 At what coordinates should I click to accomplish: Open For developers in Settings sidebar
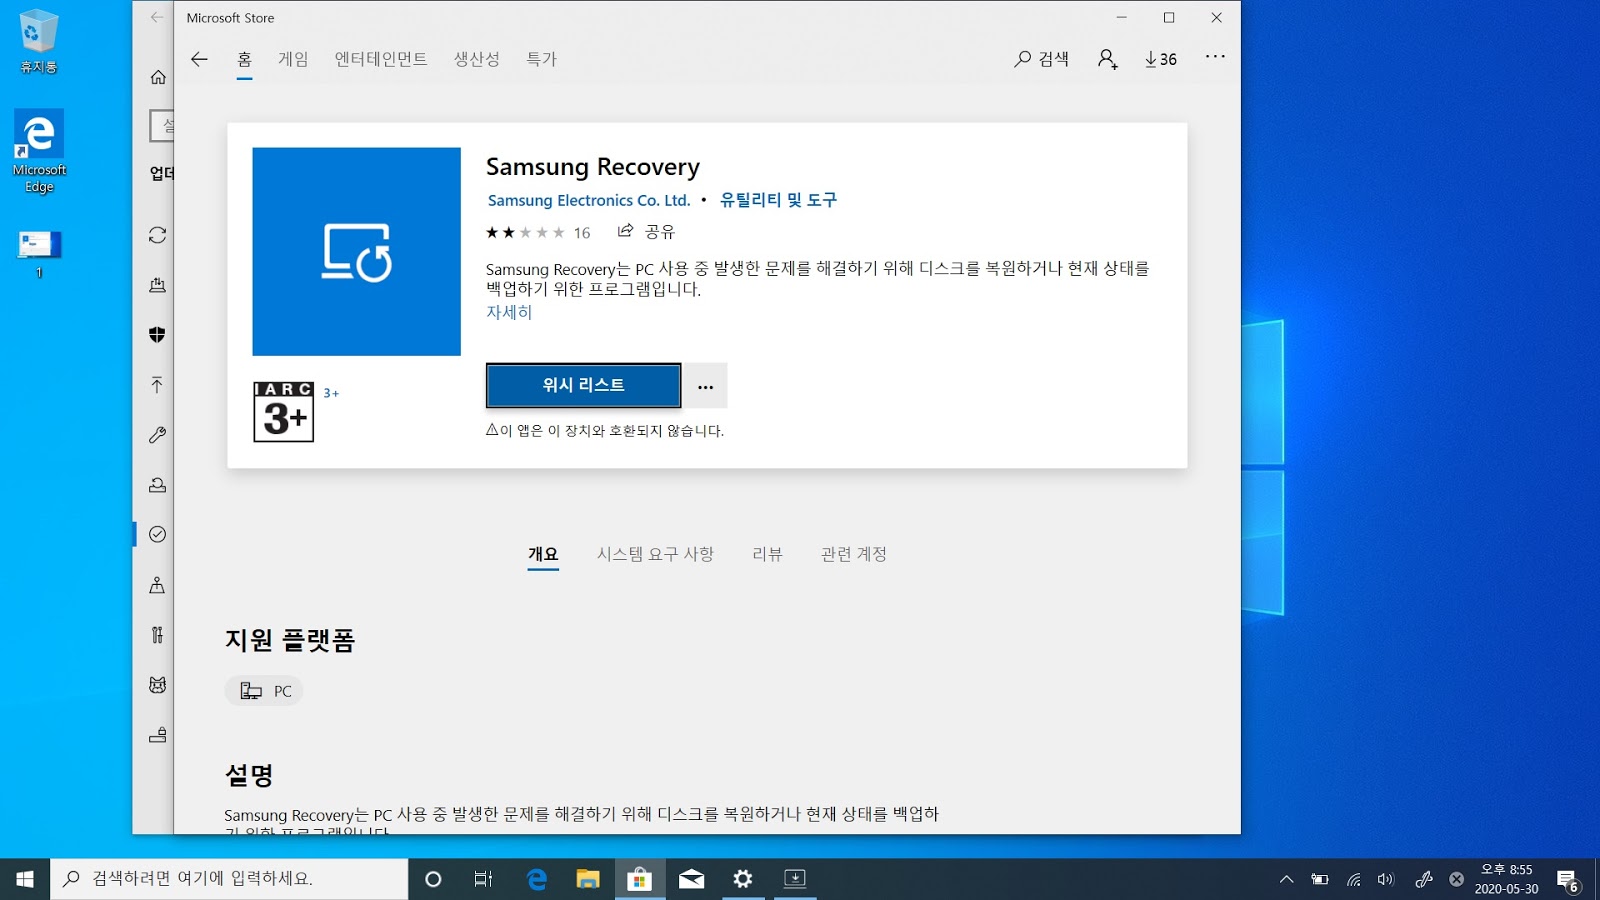(x=157, y=635)
